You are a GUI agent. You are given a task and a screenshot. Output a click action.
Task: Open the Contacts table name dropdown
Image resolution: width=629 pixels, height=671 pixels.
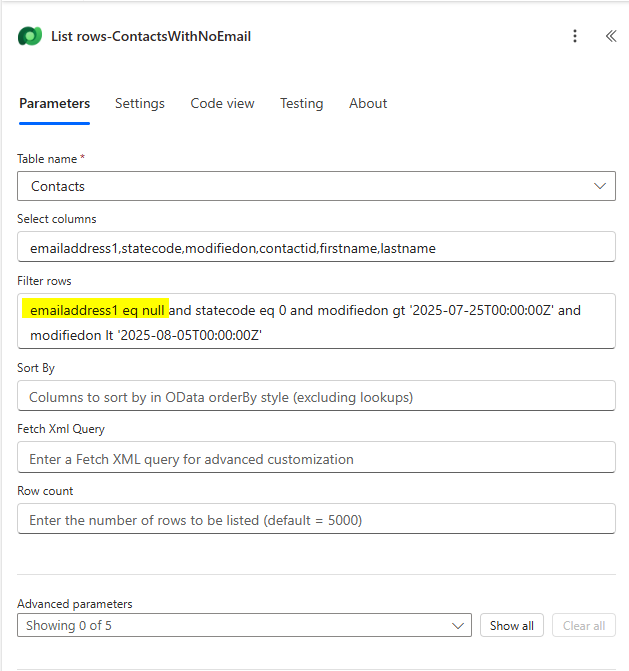pos(316,186)
